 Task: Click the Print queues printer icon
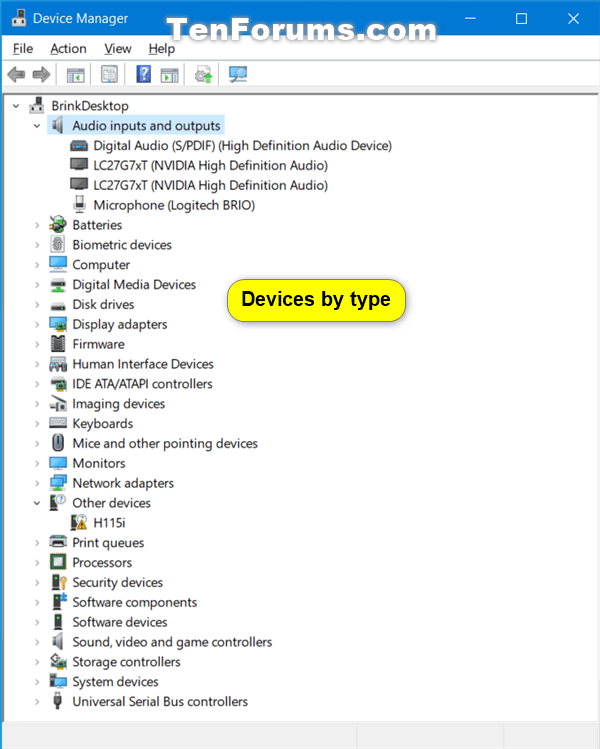coord(58,542)
